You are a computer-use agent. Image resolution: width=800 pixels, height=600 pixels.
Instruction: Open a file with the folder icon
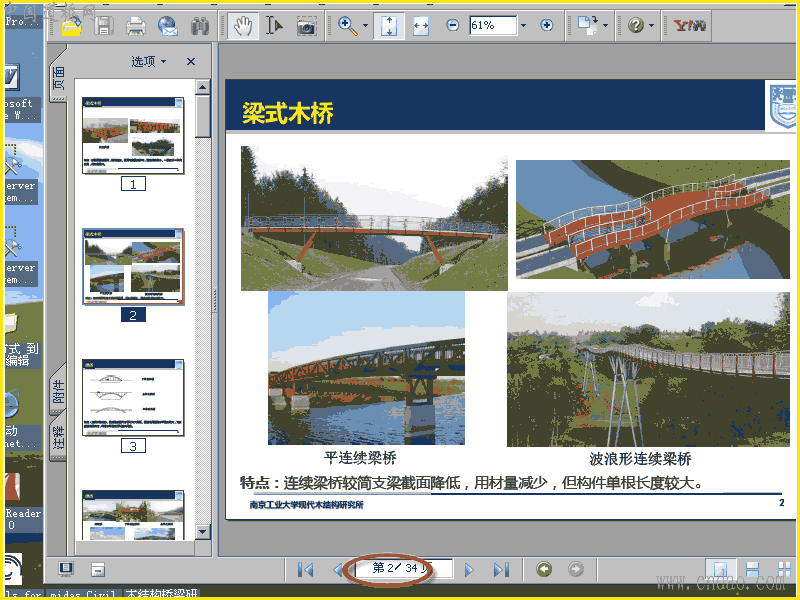(71, 25)
